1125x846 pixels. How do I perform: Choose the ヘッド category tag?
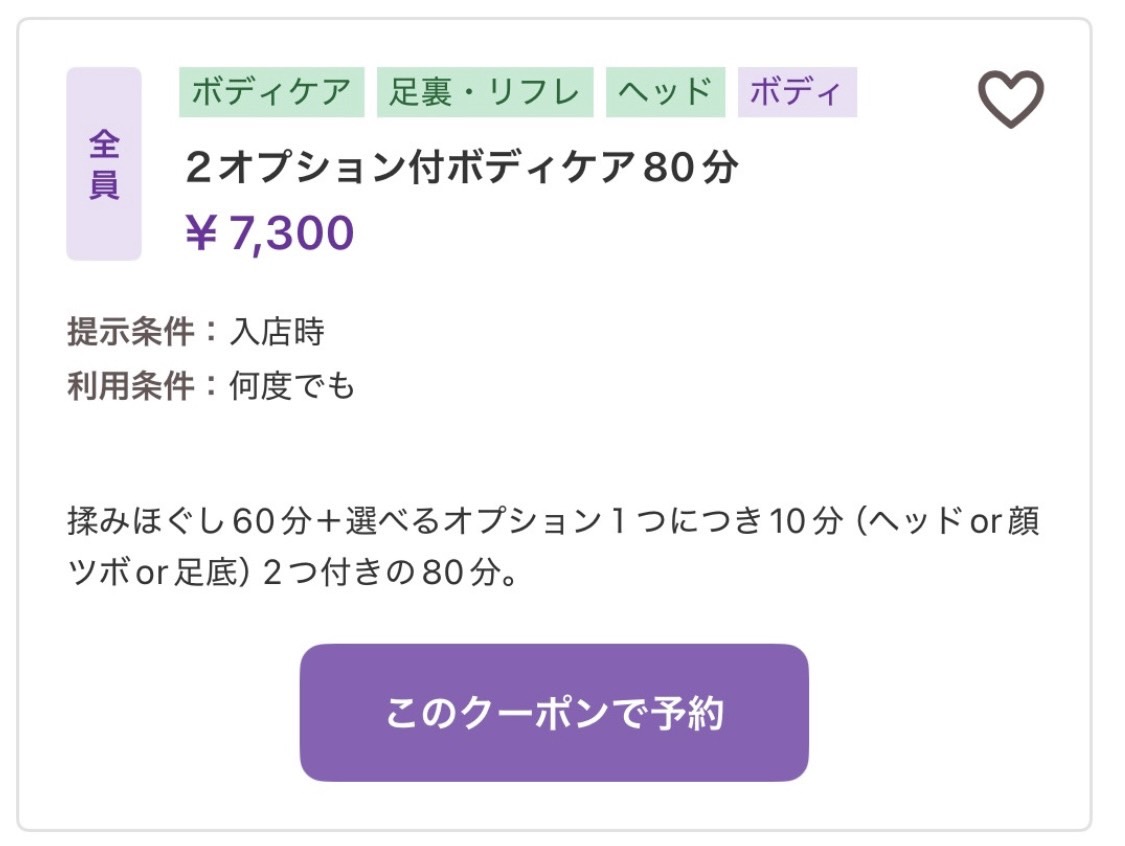click(665, 92)
